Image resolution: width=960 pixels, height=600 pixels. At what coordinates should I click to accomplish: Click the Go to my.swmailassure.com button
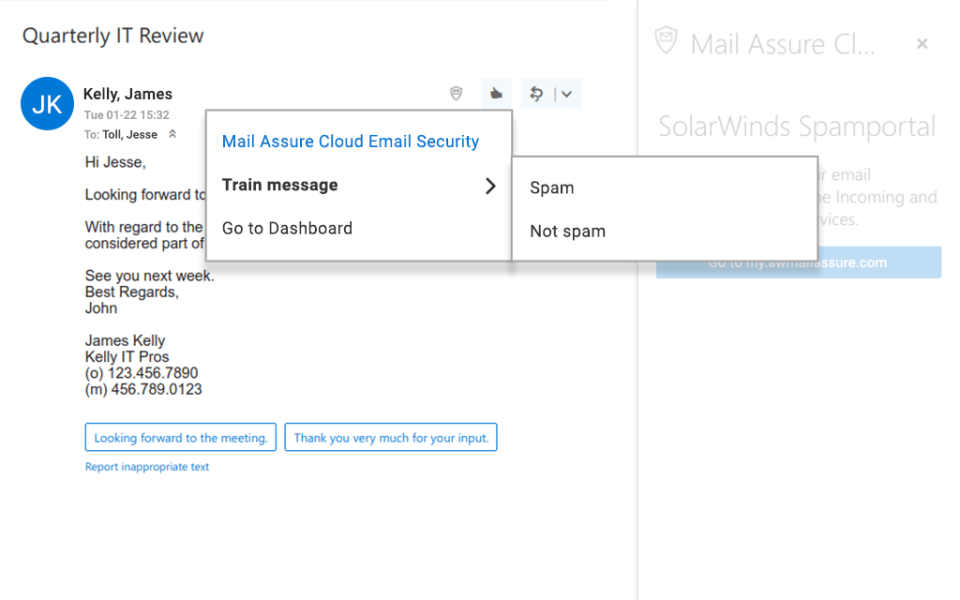[x=797, y=262]
